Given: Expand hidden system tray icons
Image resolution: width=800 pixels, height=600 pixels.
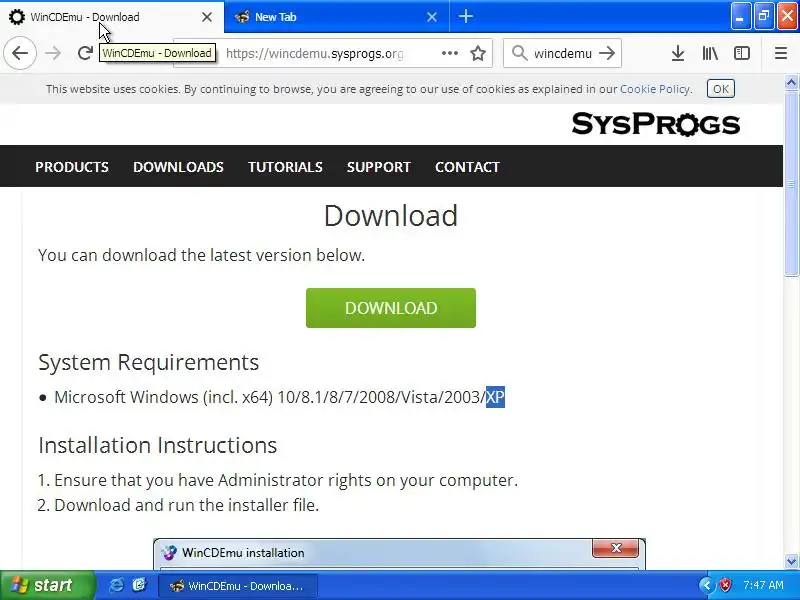Looking at the screenshot, I should 707,585.
